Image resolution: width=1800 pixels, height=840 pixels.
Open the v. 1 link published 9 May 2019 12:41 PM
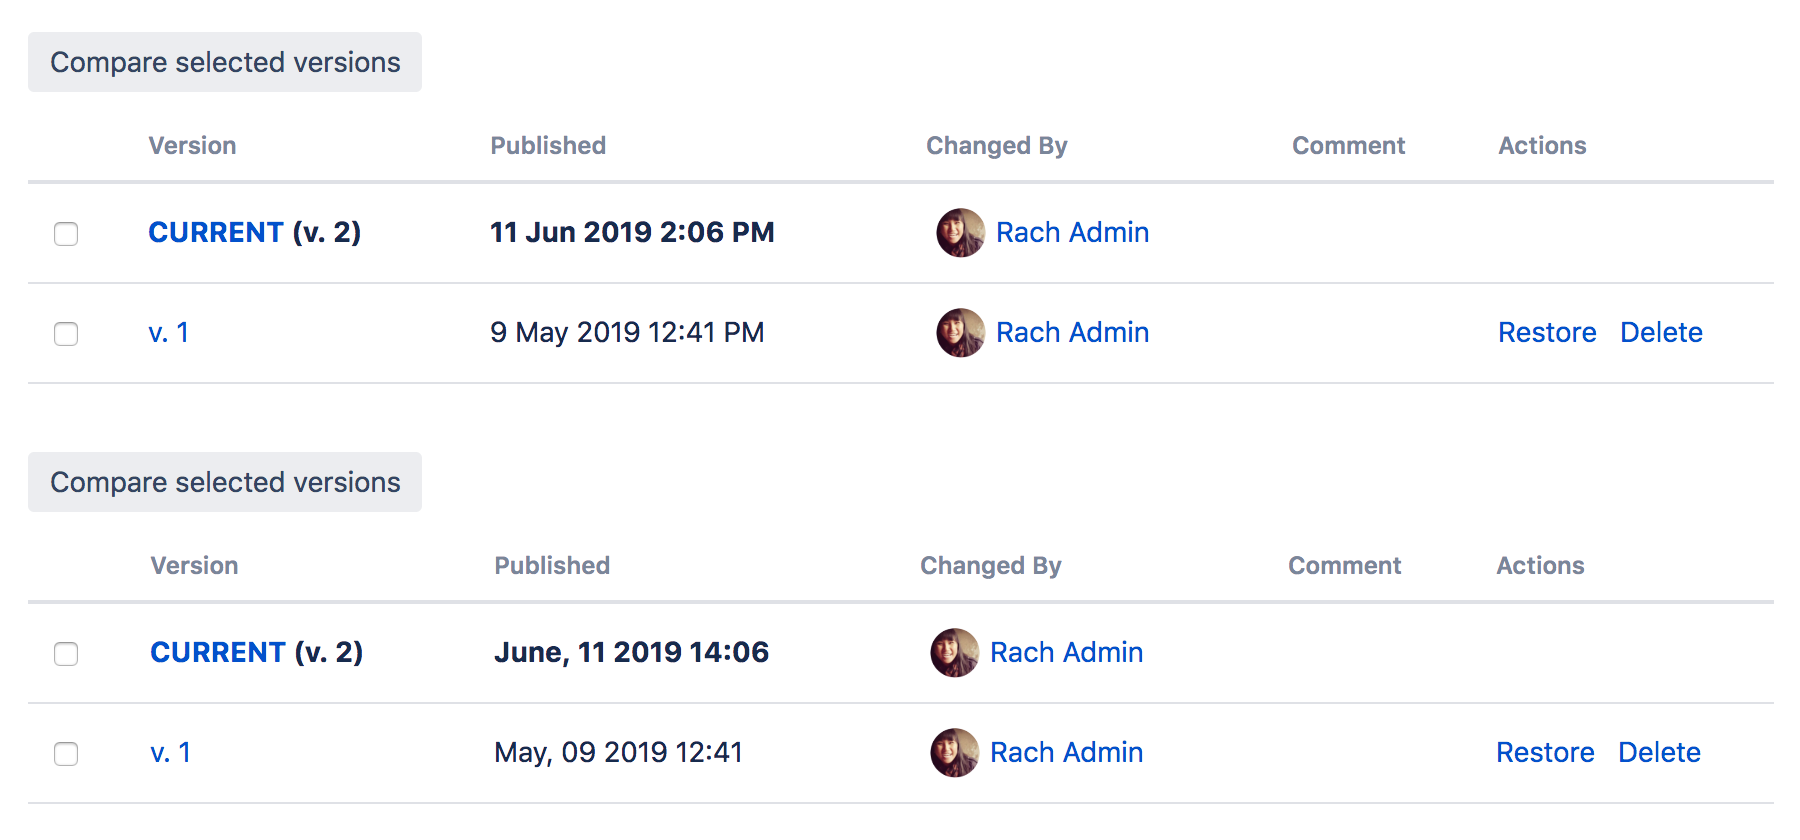tap(168, 333)
